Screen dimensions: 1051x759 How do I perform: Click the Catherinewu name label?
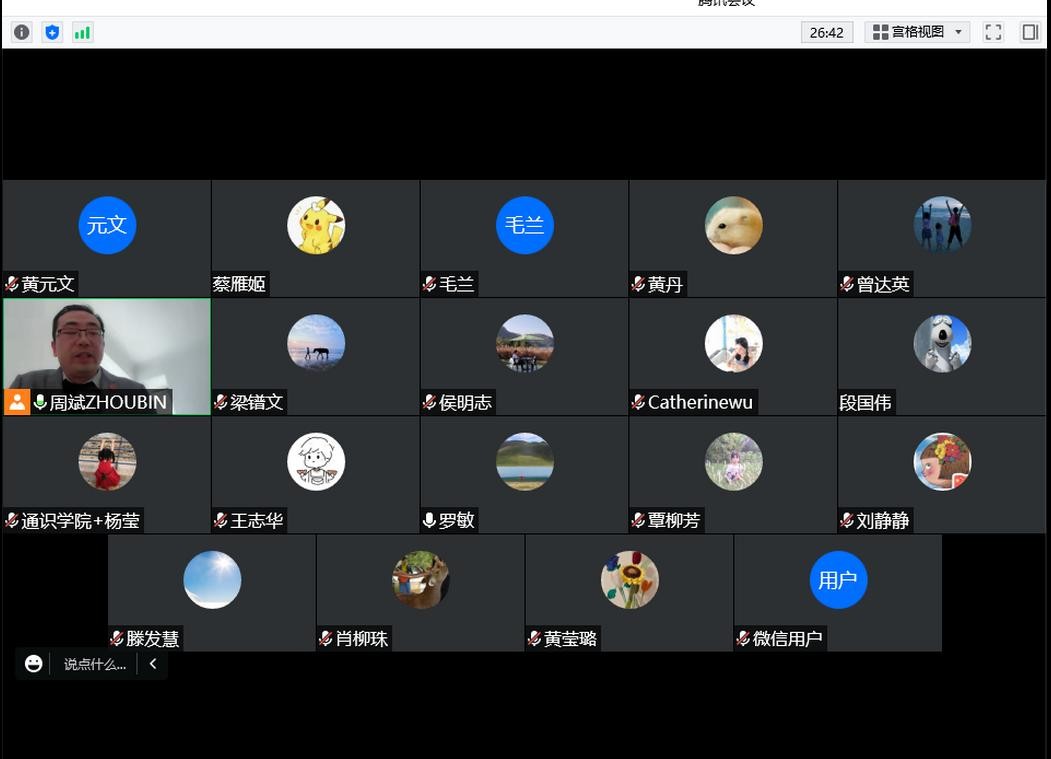click(x=700, y=402)
